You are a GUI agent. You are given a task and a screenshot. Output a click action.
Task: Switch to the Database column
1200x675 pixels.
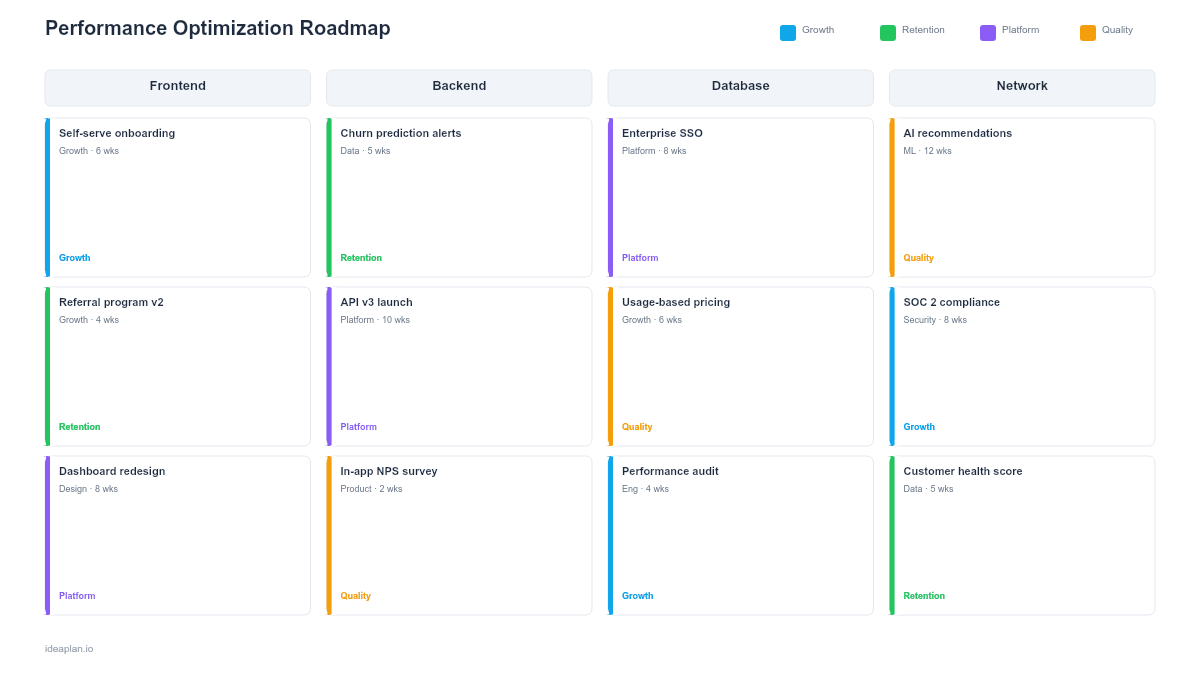(x=740, y=87)
